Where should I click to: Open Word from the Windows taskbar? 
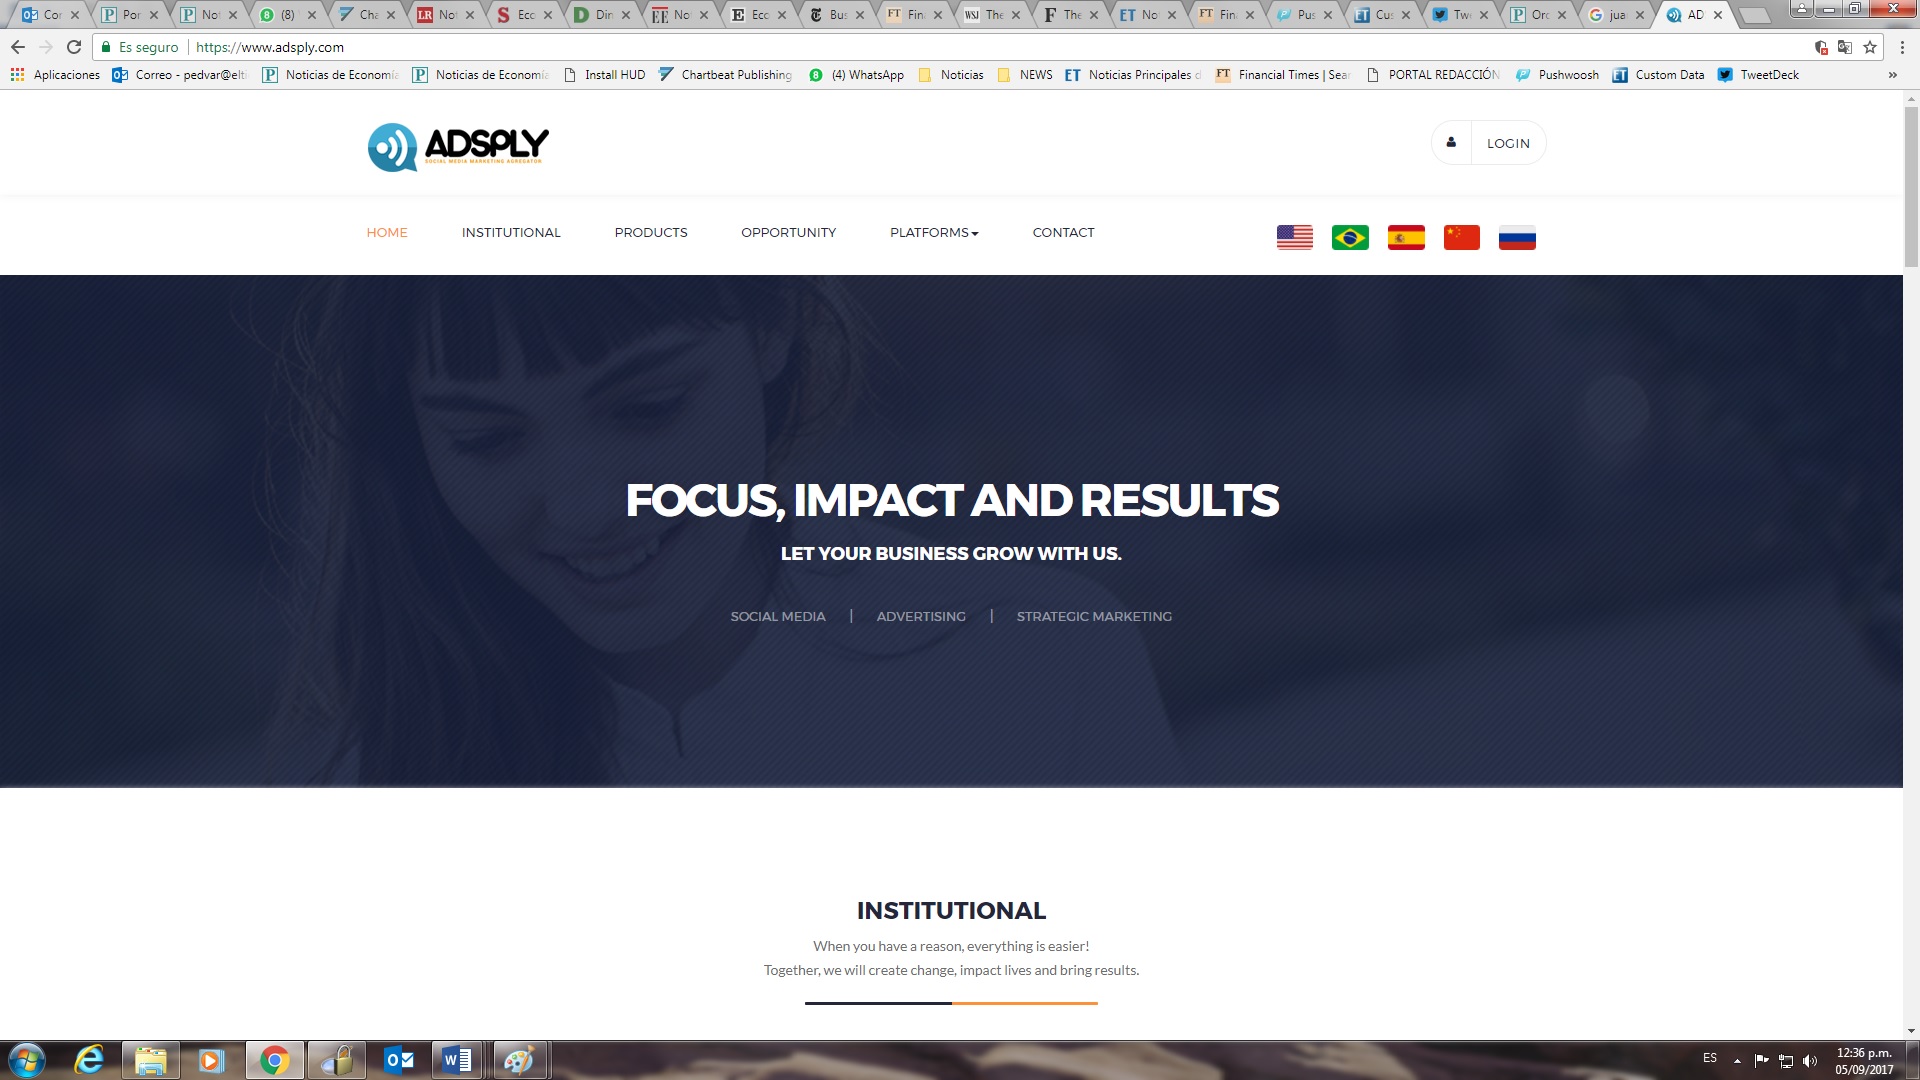click(x=457, y=1060)
